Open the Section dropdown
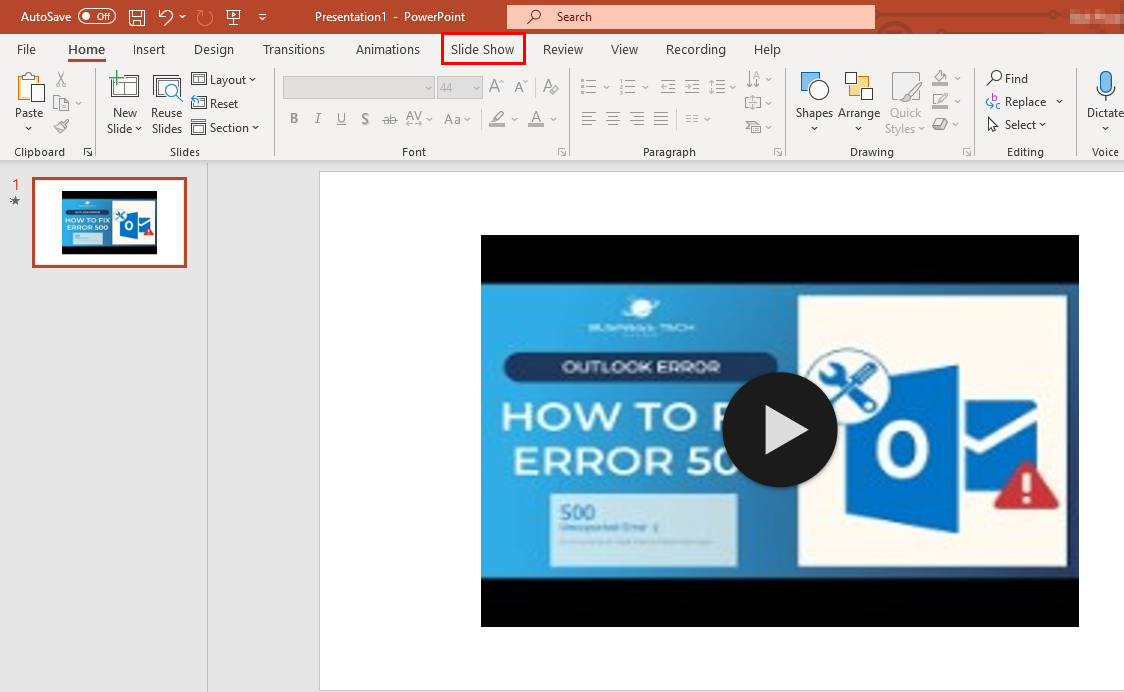This screenshot has width=1124, height=692. click(225, 128)
